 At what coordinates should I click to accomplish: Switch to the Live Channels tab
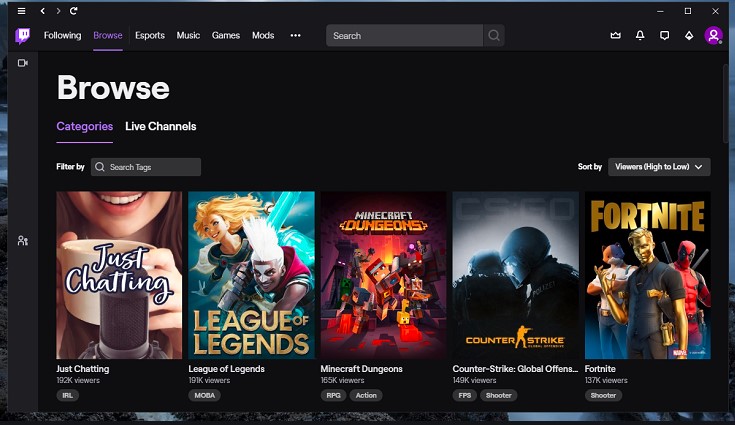(161, 127)
